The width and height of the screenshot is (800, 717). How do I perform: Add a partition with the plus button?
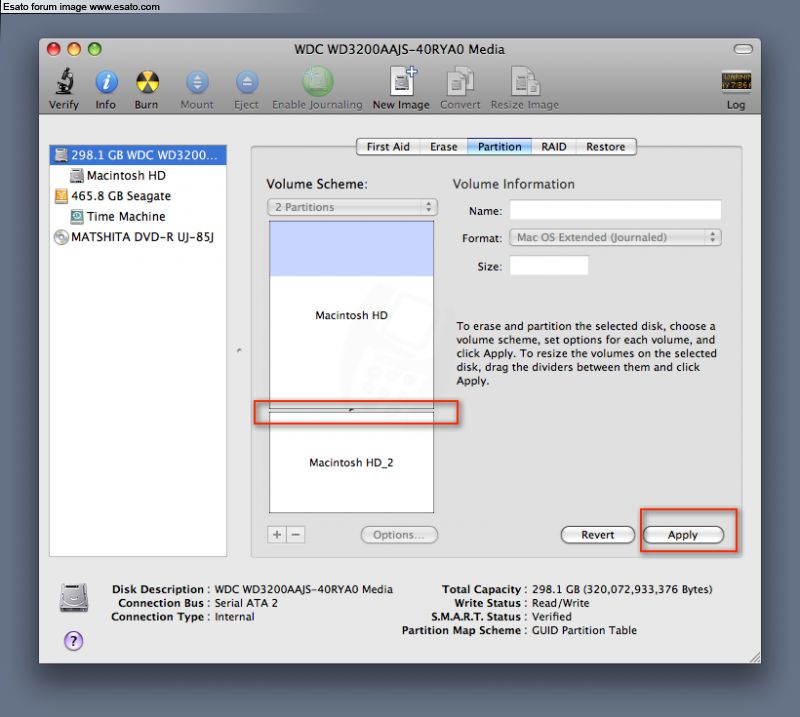point(277,535)
